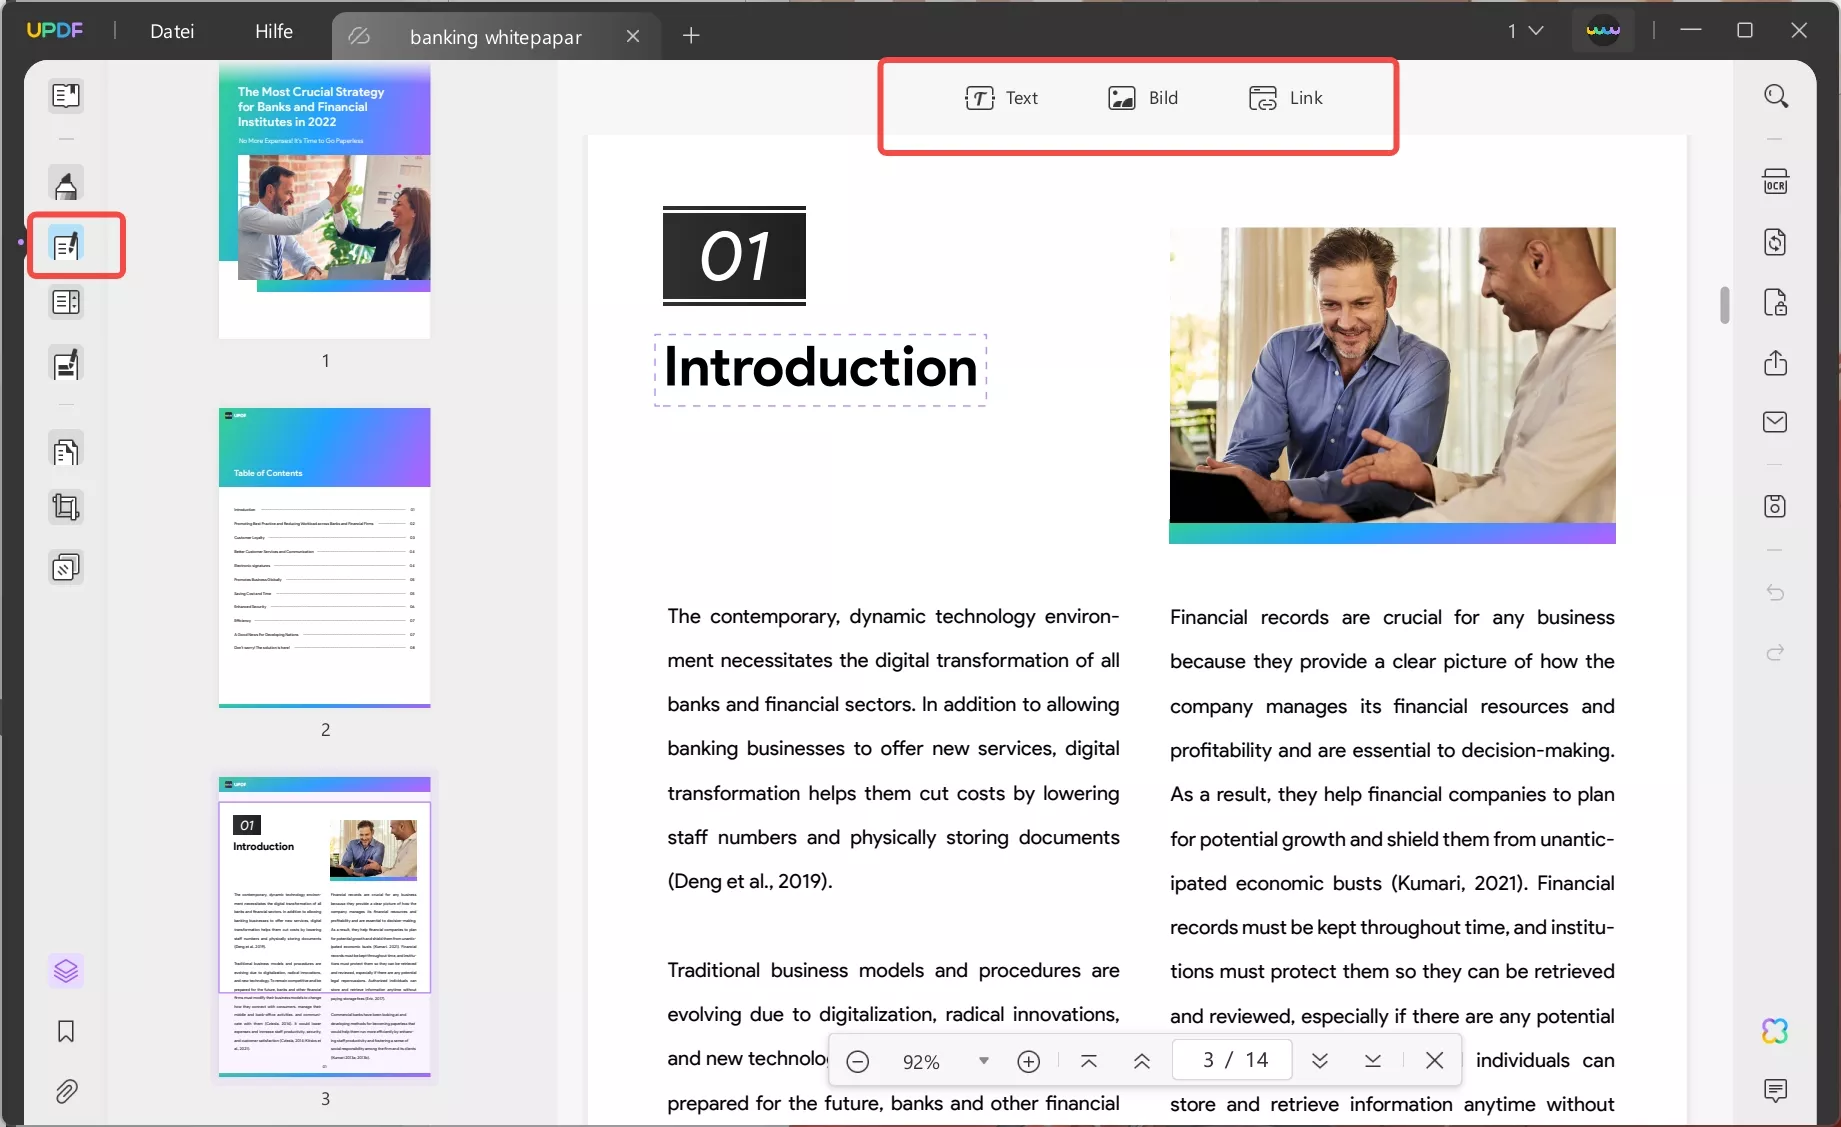
Task: Switch to Edit PDF mode icon
Action: [x=66, y=245]
